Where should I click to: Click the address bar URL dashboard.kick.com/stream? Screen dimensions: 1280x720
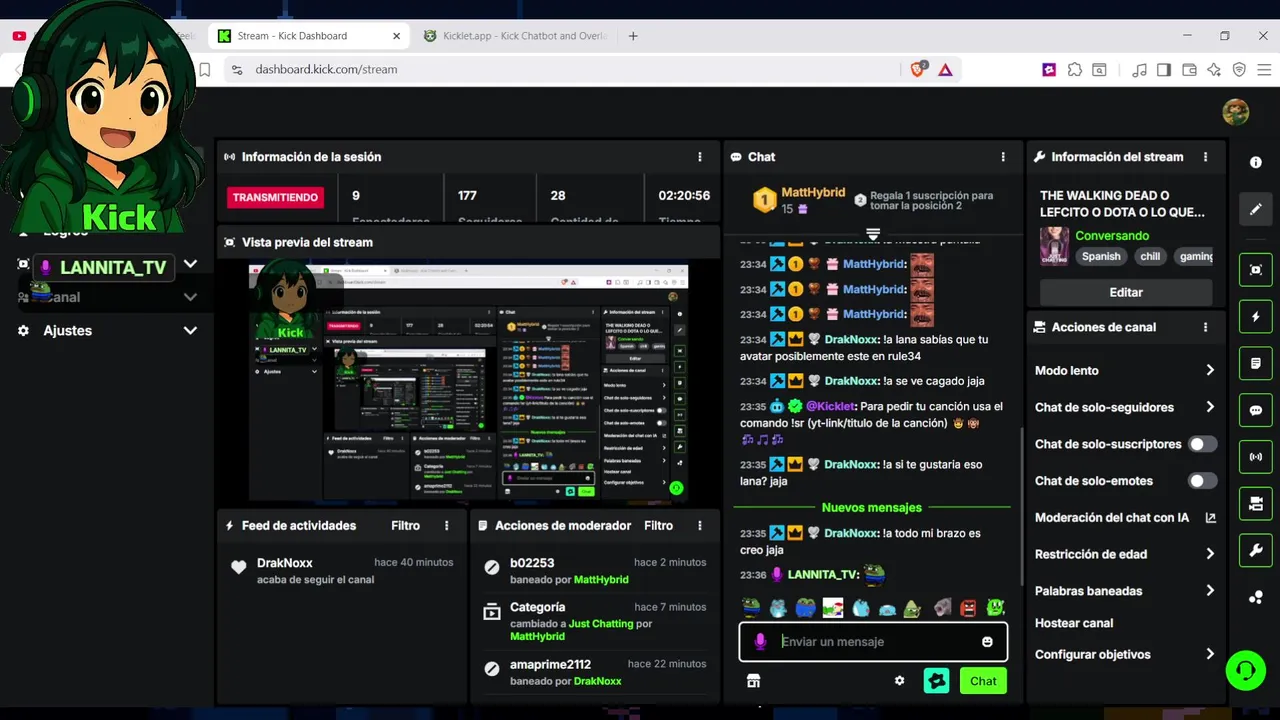326,70
